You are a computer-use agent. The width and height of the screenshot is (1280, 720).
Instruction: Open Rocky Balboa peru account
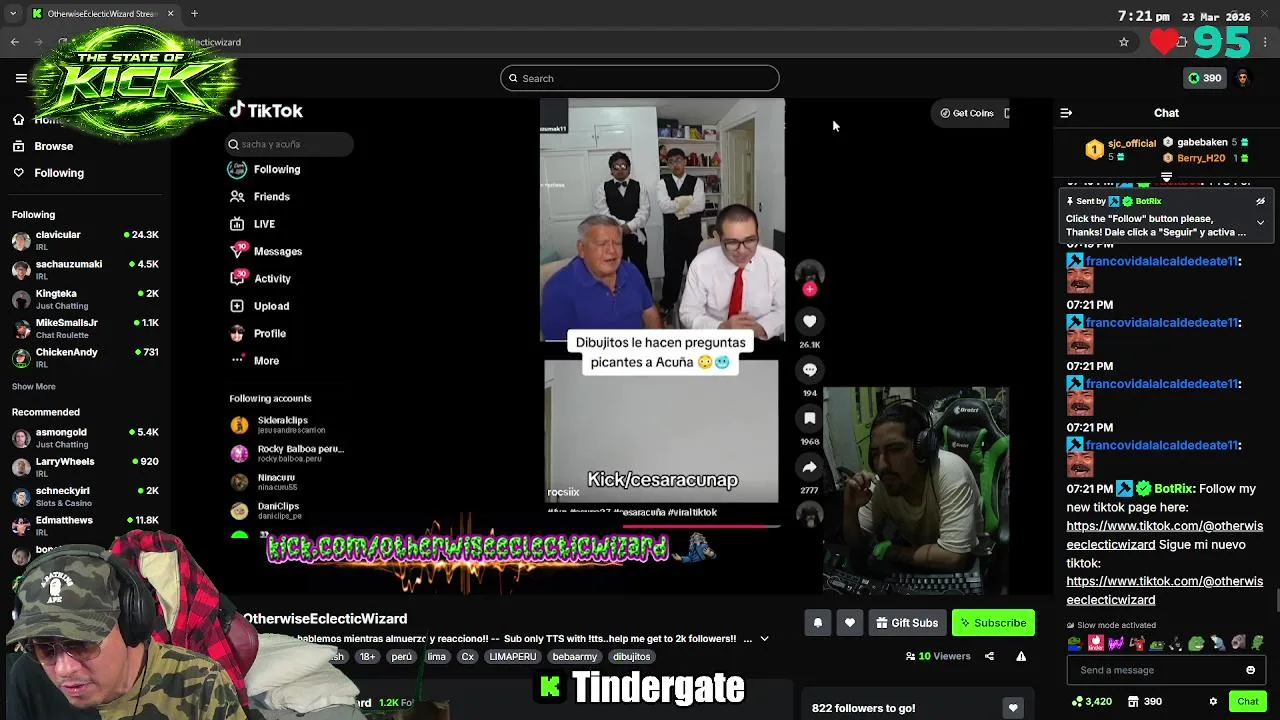[x=287, y=453]
